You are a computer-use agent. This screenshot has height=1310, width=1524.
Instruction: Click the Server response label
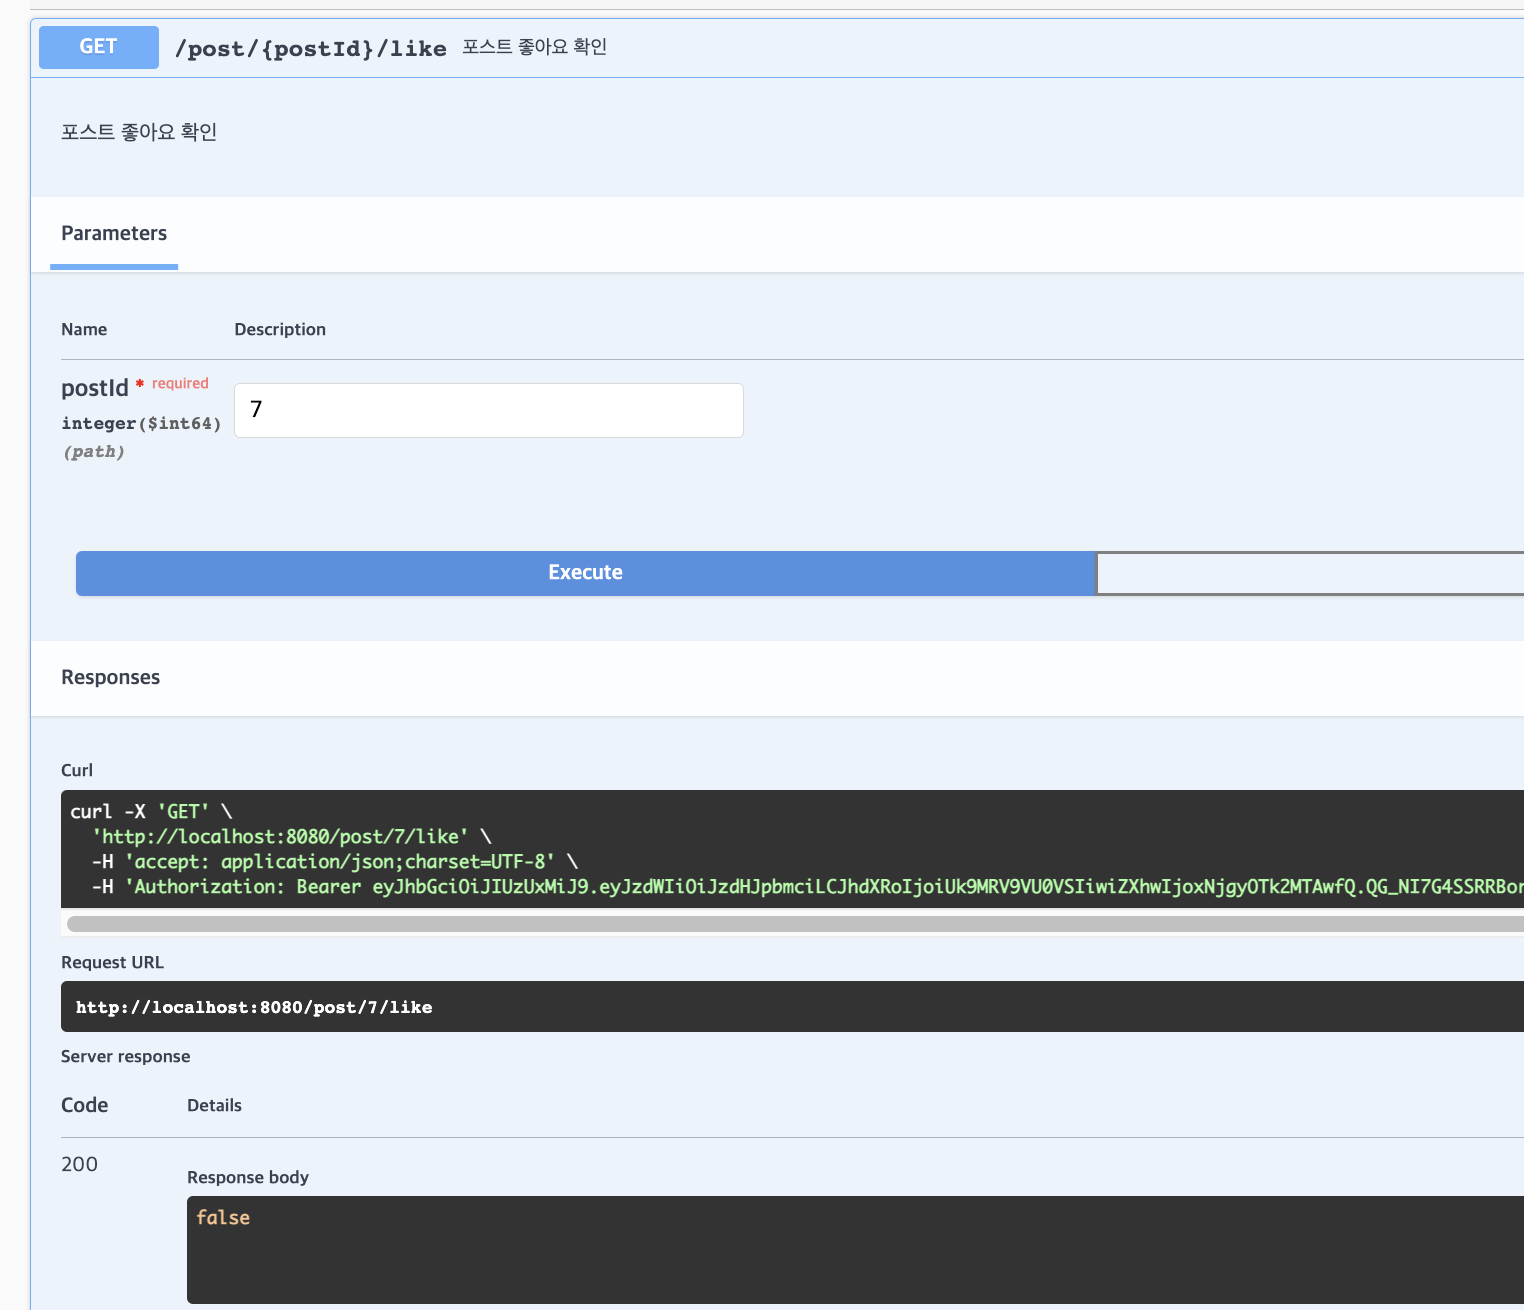[126, 1056]
